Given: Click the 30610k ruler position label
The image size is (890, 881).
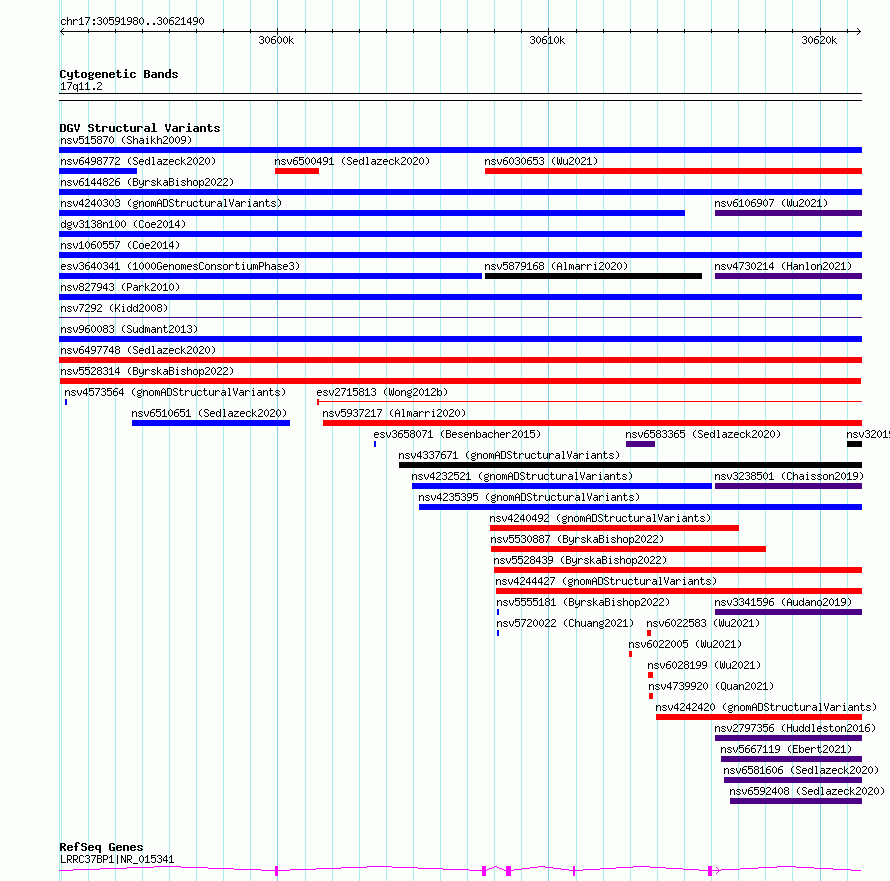Looking at the screenshot, I should [547, 40].
